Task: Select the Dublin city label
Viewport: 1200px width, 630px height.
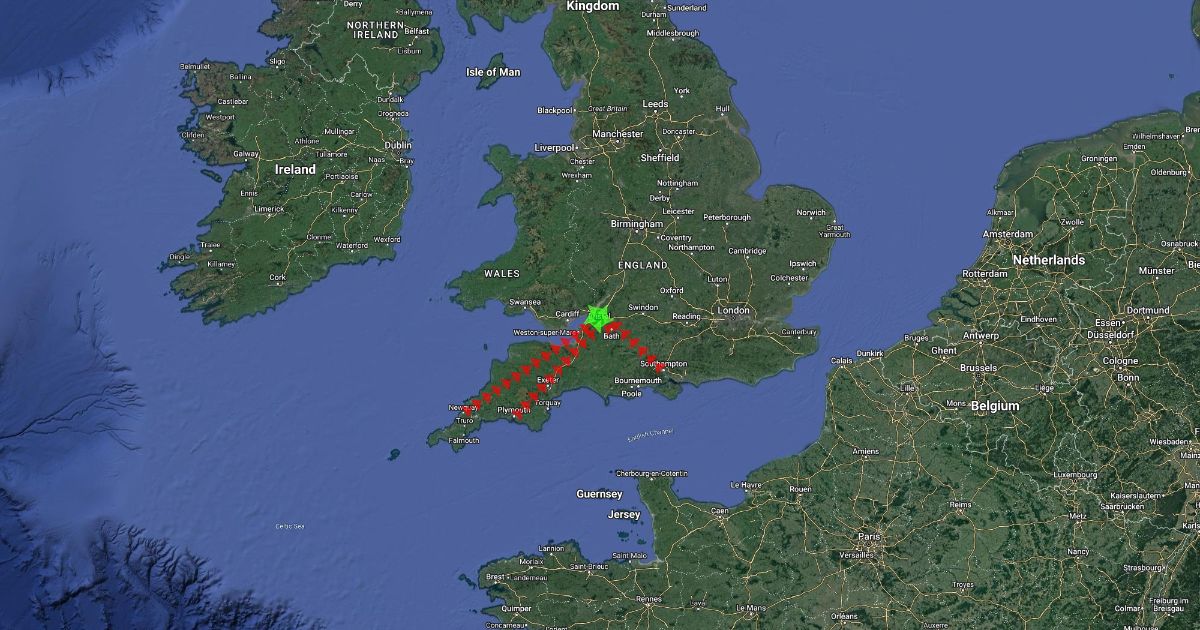Action: (x=398, y=145)
